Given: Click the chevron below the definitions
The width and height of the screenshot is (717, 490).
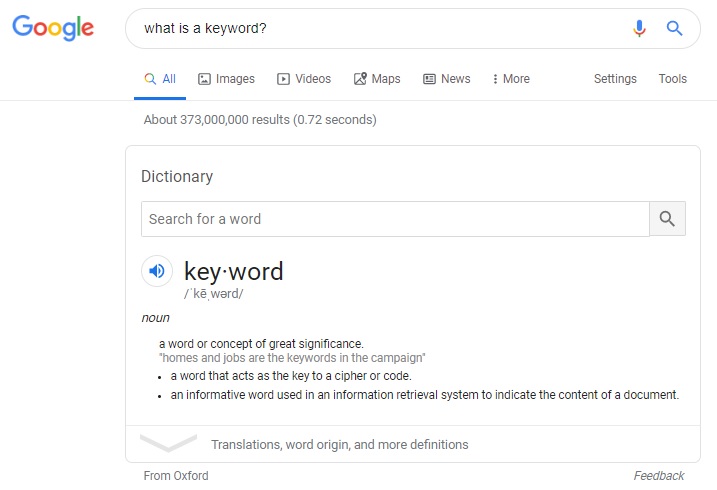Looking at the screenshot, I should click(x=168, y=443).
